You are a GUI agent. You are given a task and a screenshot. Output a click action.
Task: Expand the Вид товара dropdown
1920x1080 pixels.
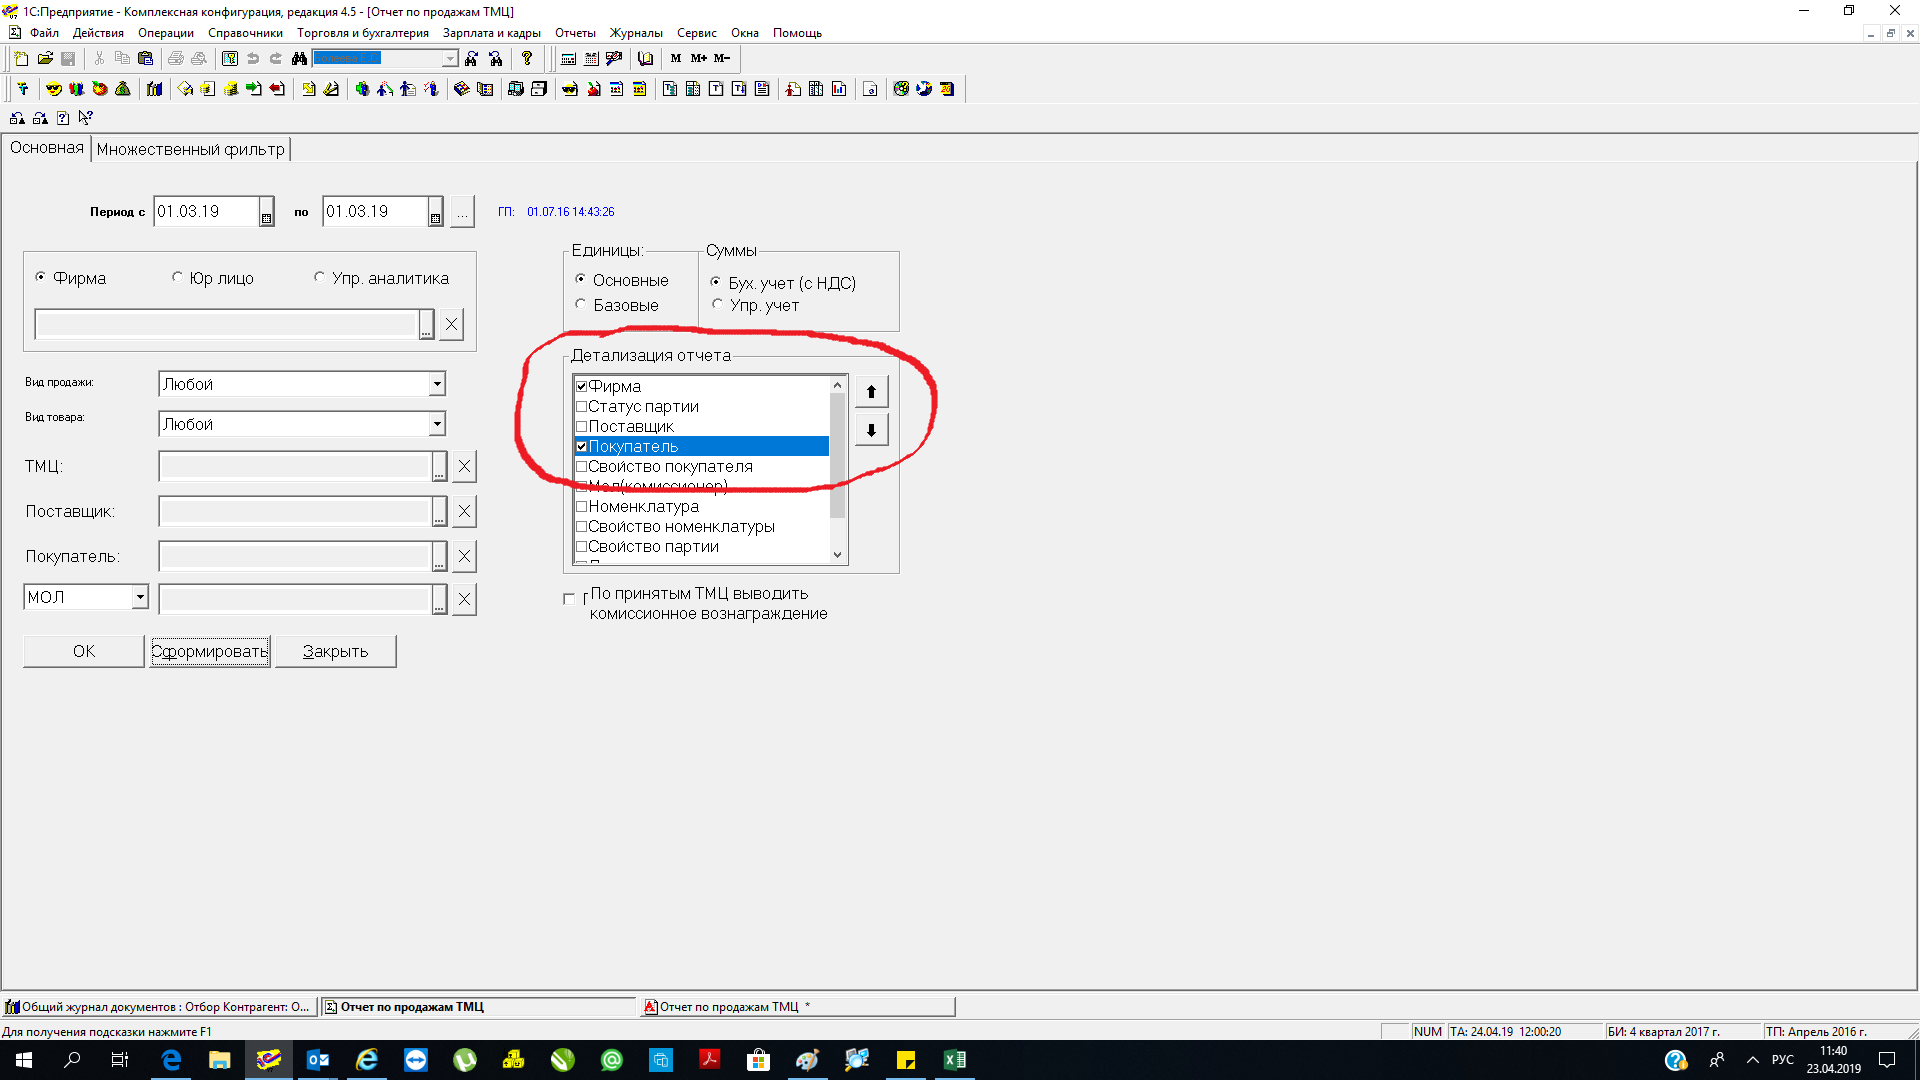point(437,424)
